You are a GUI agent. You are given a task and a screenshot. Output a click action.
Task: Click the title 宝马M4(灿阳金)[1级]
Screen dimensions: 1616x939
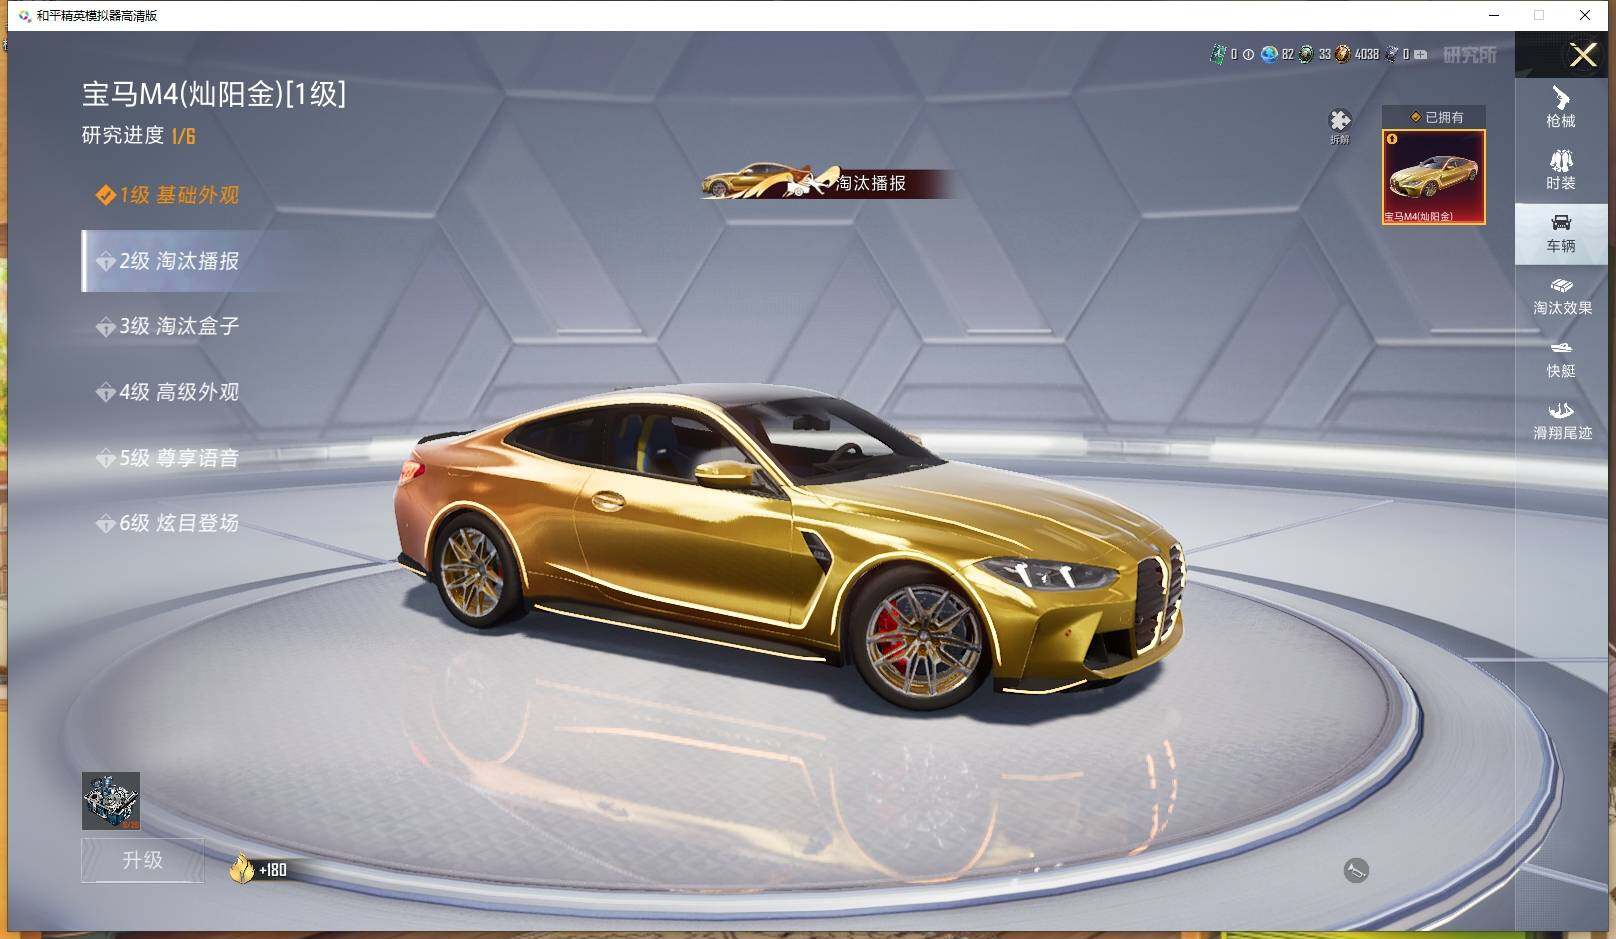214,94
